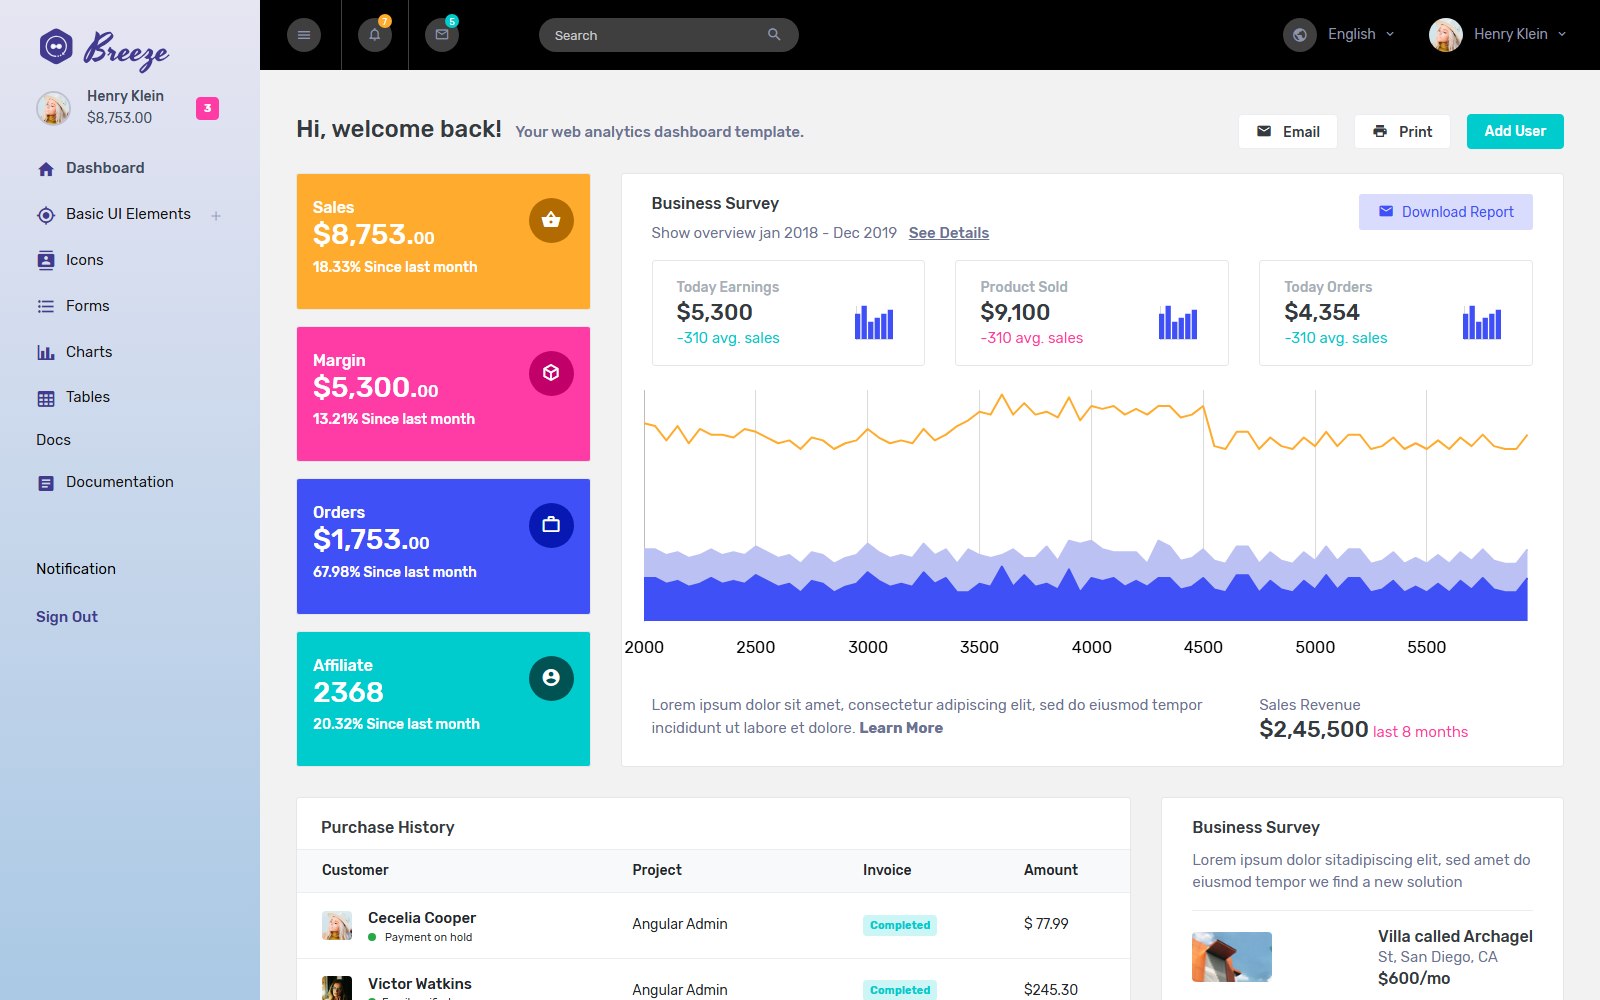This screenshot has height=1000, width=1600.
Task: Click the Tables grid icon in sidebar
Action: coord(46,398)
